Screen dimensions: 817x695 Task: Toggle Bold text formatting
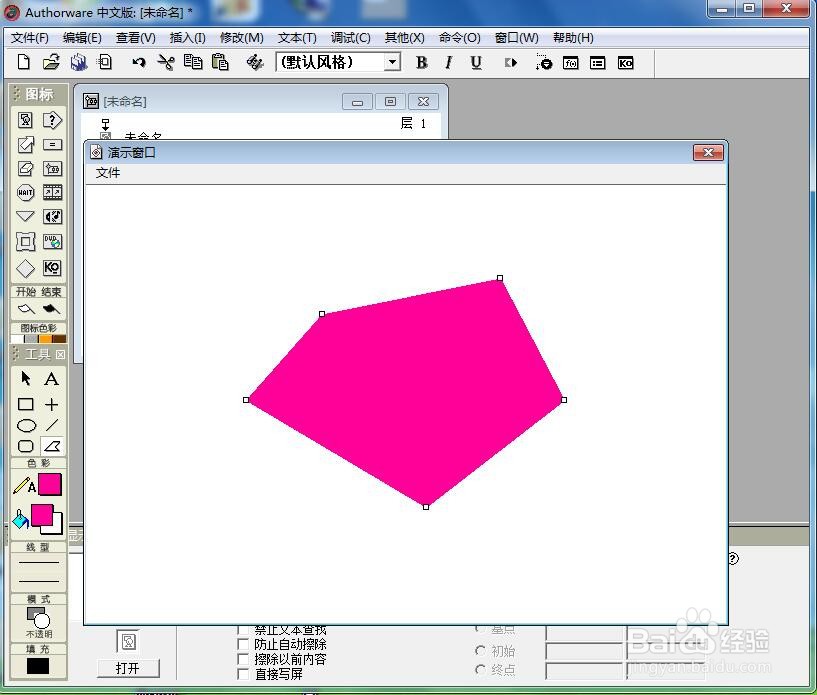point(422,63)
